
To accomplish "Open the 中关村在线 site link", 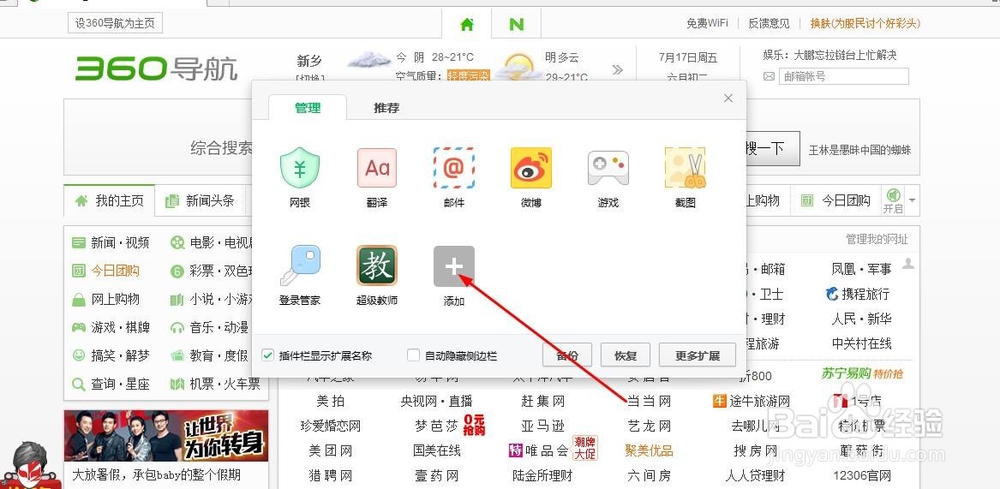I will pyautogui.click(x=861, y=344).
